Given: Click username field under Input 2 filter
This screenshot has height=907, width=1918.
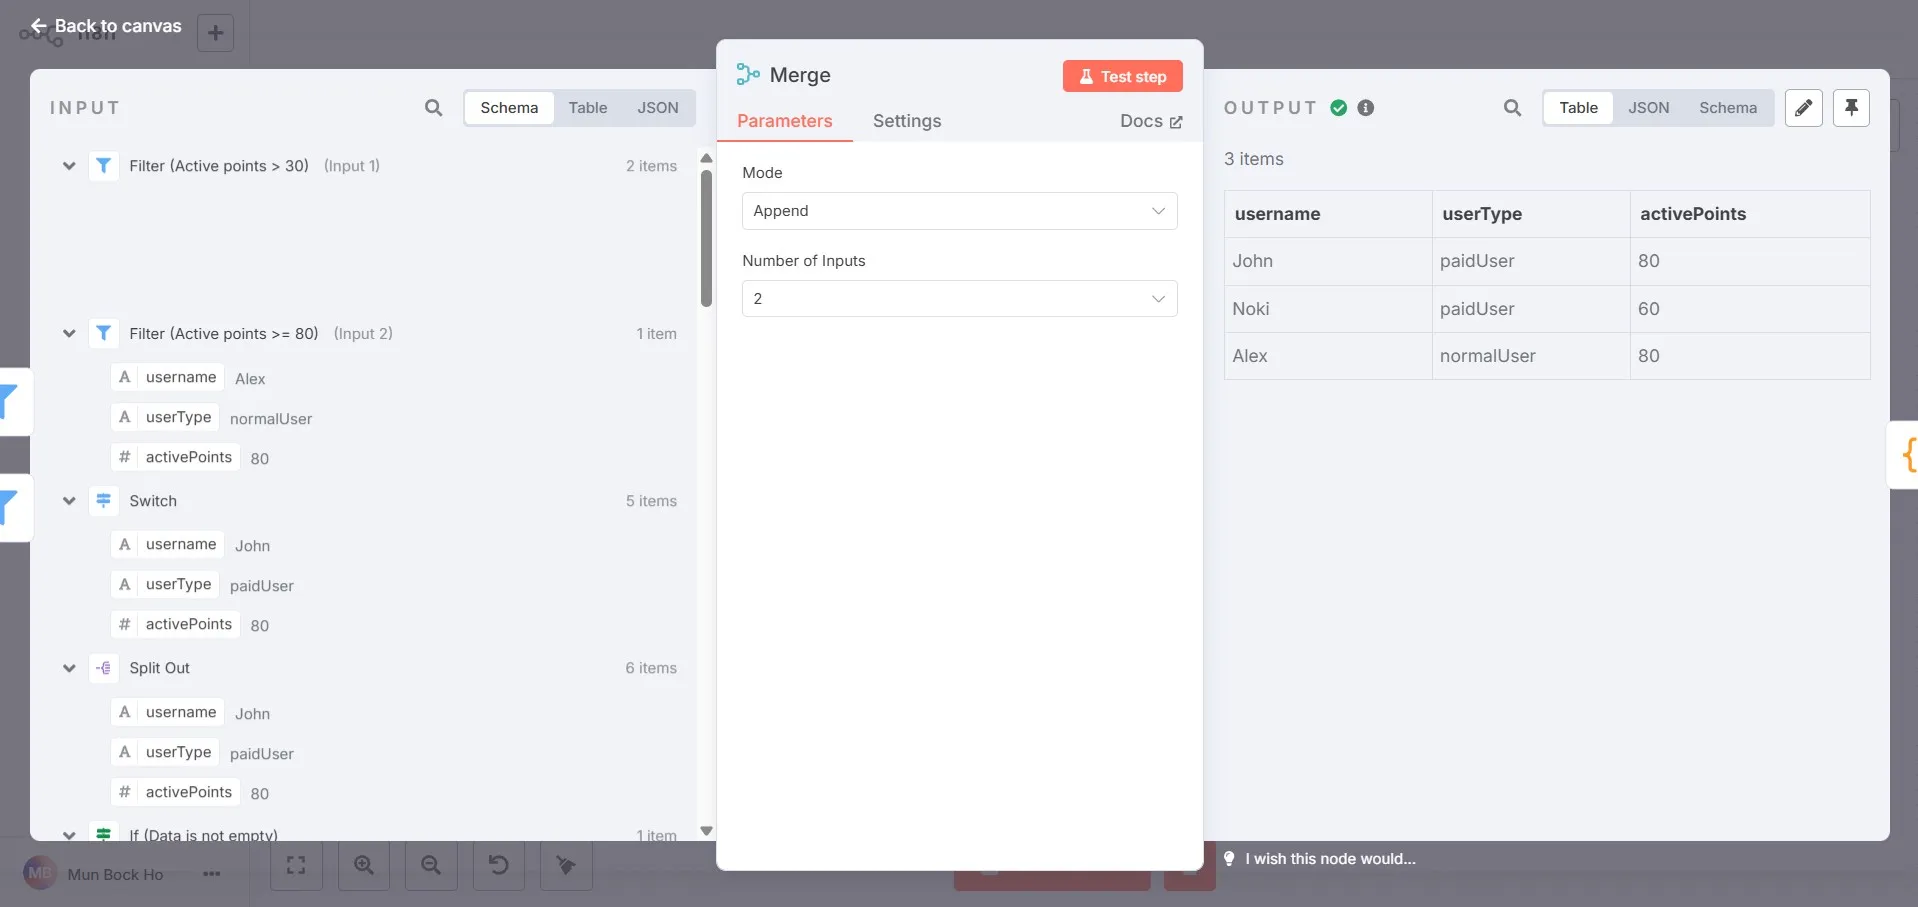Looking at the screenshot, I should (167, 377).
